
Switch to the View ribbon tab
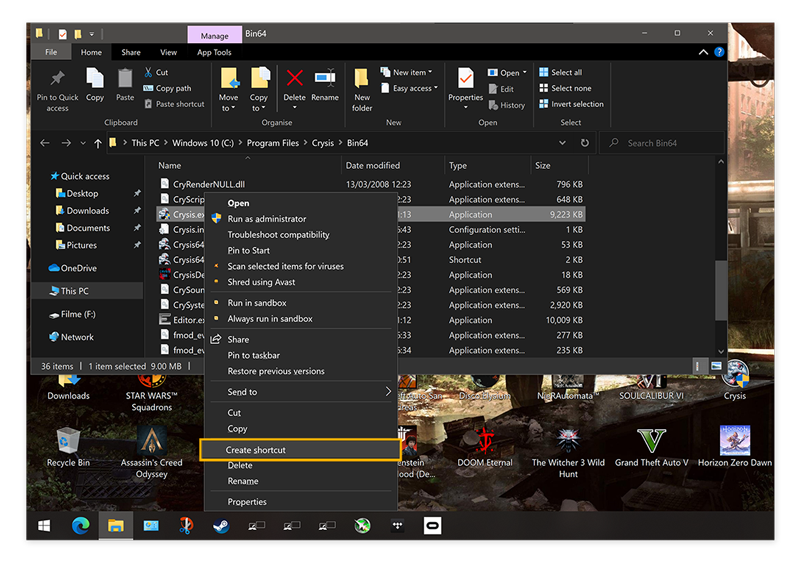[168, 52]
